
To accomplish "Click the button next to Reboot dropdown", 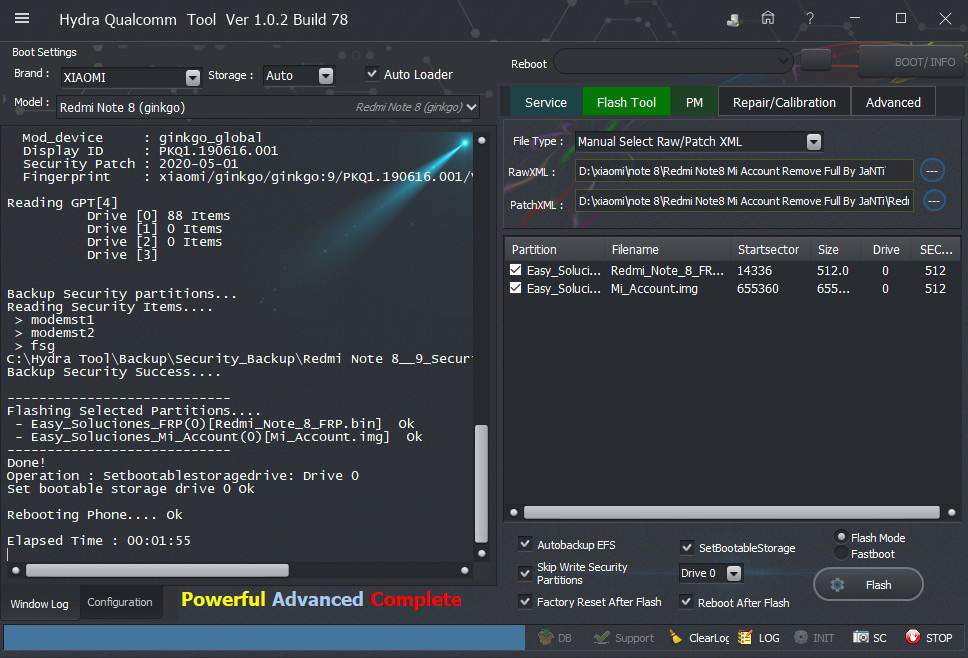I will click(x=816, y=60).
